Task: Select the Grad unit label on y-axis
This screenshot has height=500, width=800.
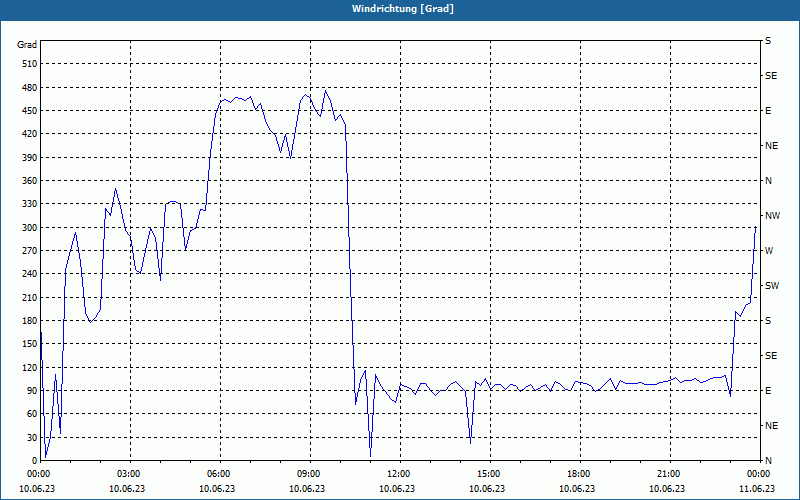Action: tap(27, 45)
